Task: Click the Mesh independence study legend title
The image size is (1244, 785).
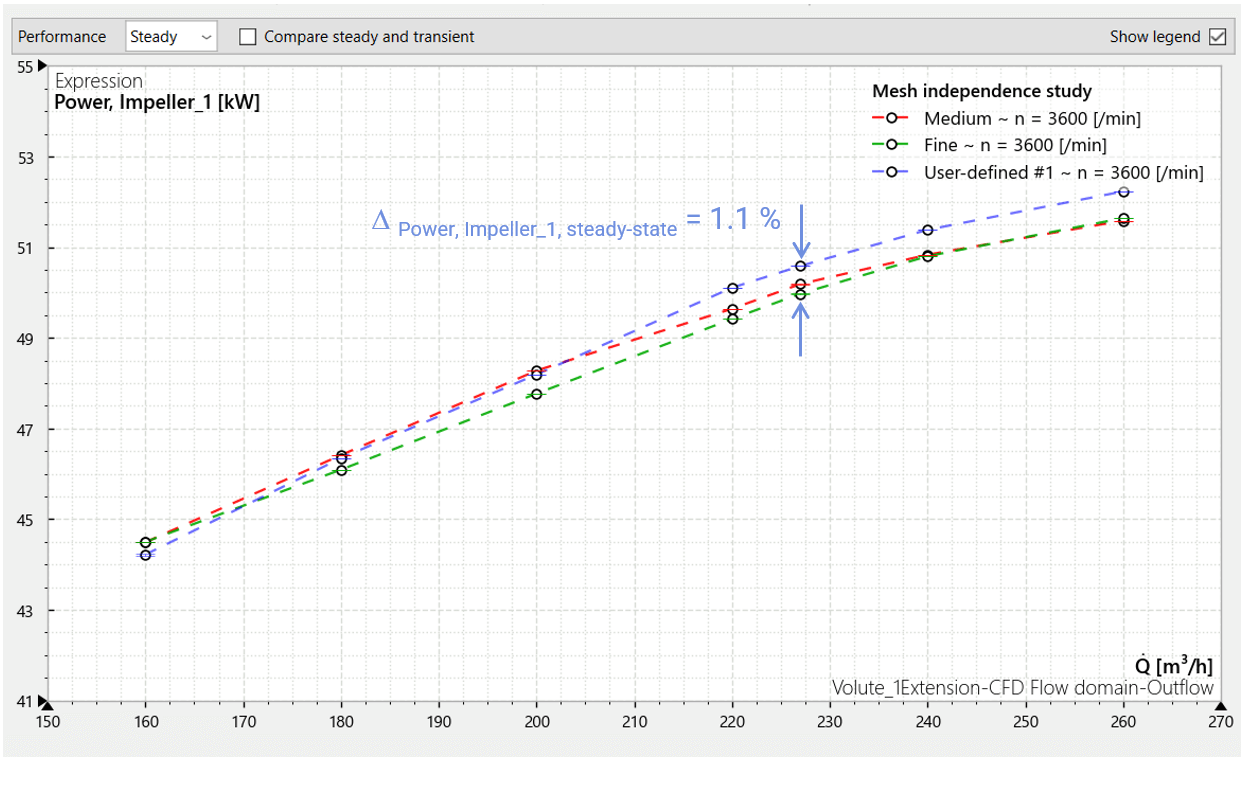Action: click(x=982, y=91)
